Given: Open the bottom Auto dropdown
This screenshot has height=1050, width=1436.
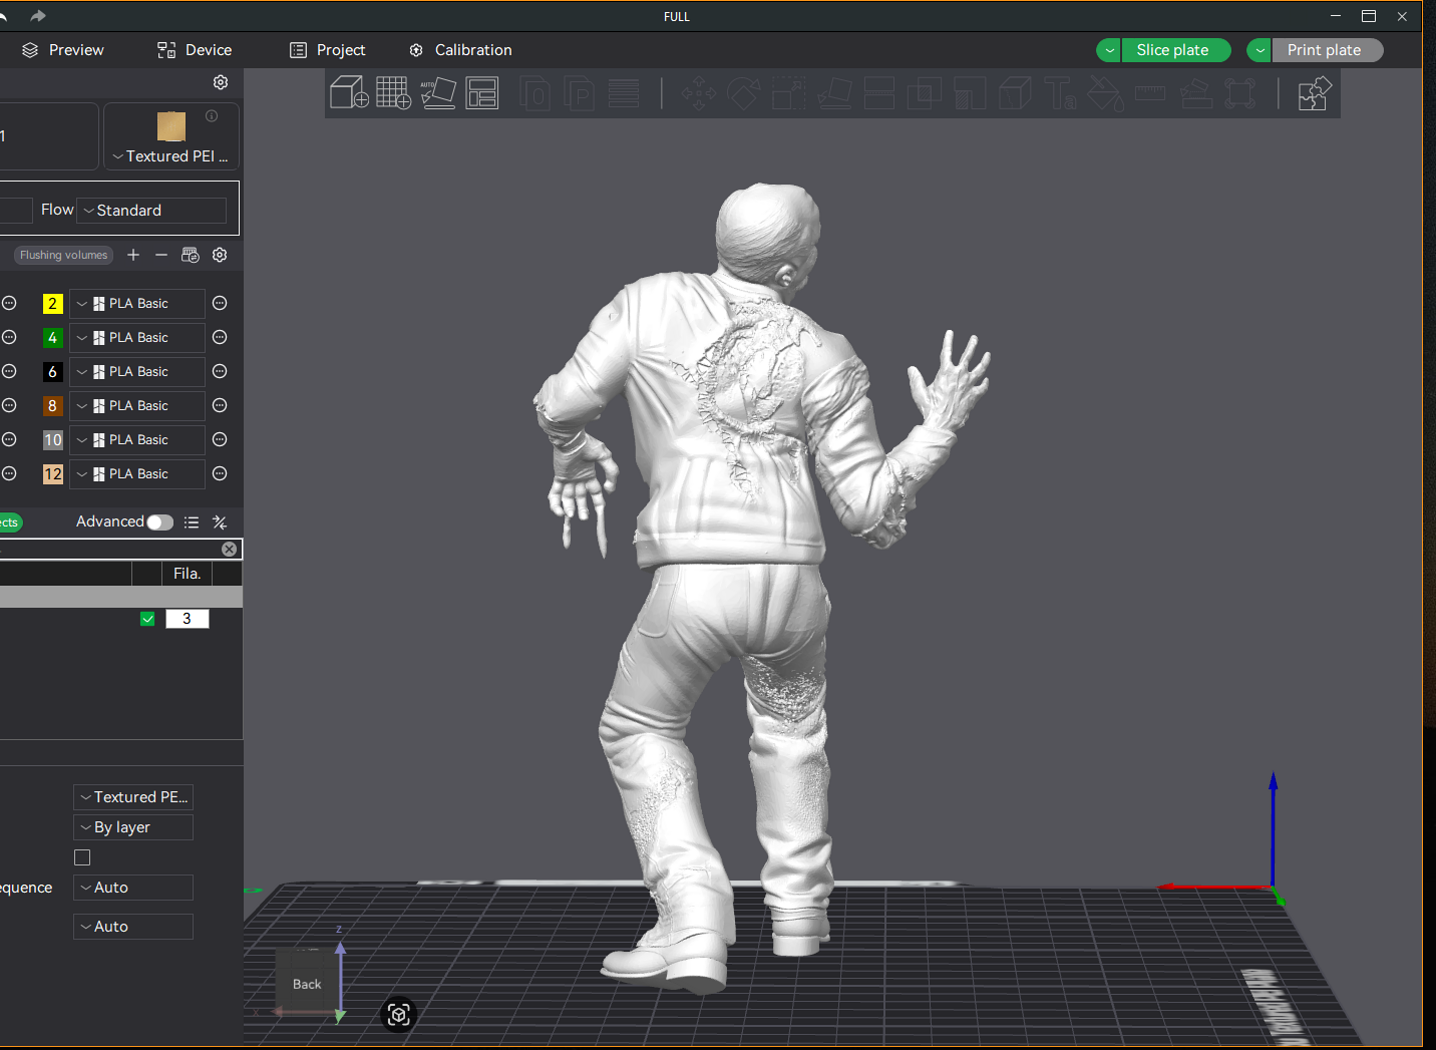Looking at the screenshot, I should pyautogui.click(x=133, y=927).
